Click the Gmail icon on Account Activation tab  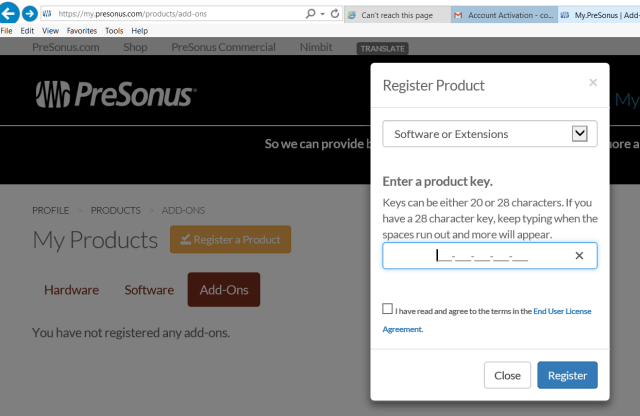[x=458, y=16]
